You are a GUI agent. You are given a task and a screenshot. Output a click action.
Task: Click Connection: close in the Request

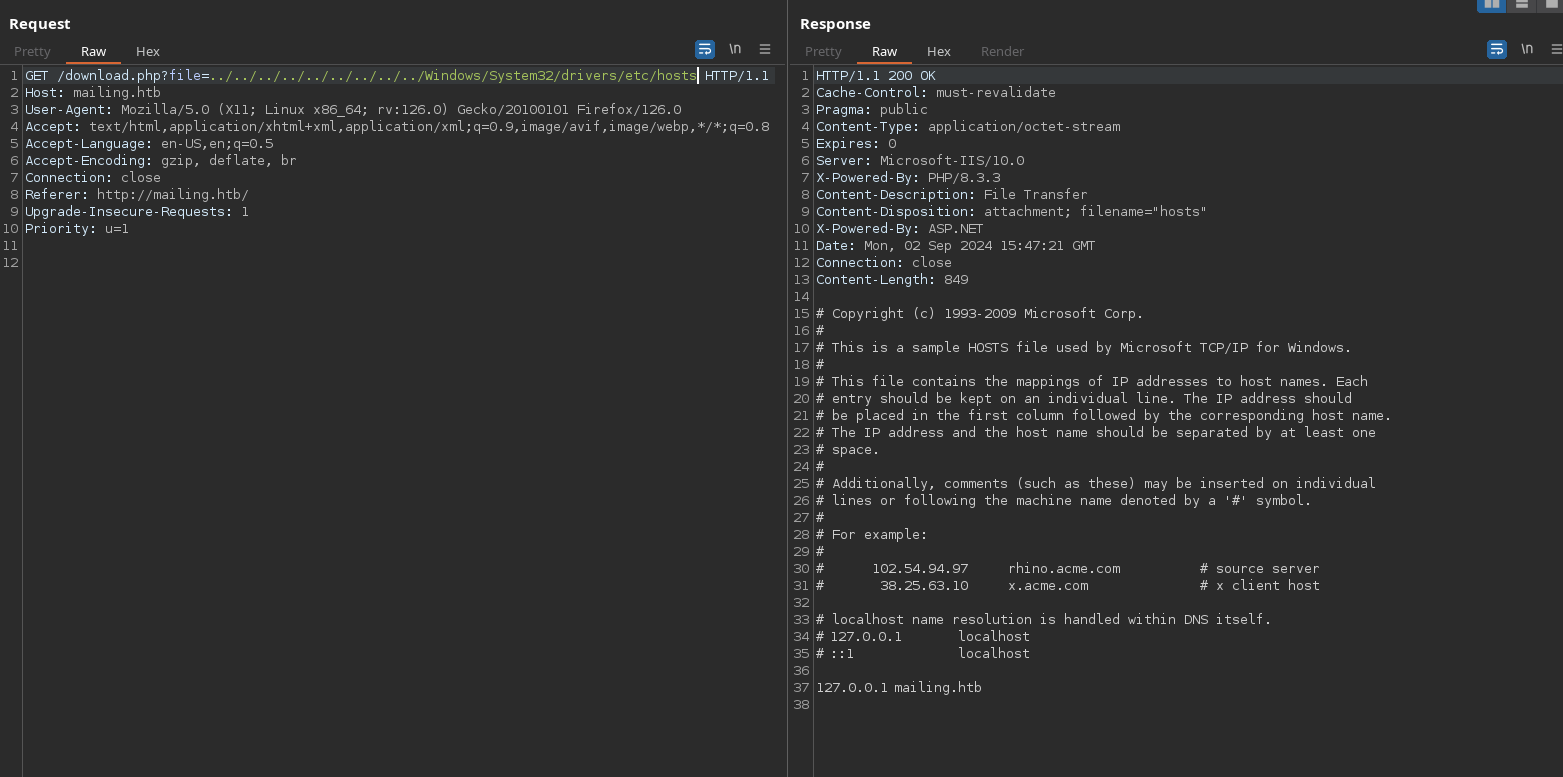pyautogui.click(x=93, y=178)
